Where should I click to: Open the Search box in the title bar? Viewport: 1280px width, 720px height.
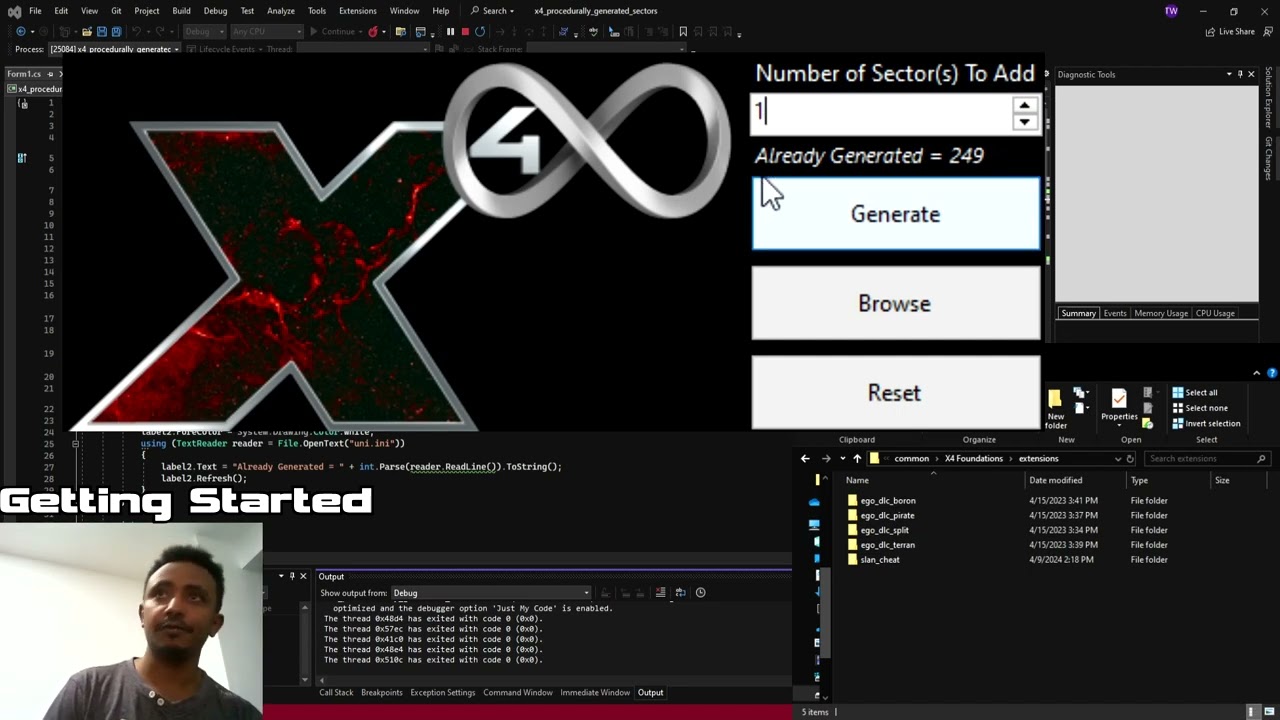pyautogui.click(x=493, y=11)
